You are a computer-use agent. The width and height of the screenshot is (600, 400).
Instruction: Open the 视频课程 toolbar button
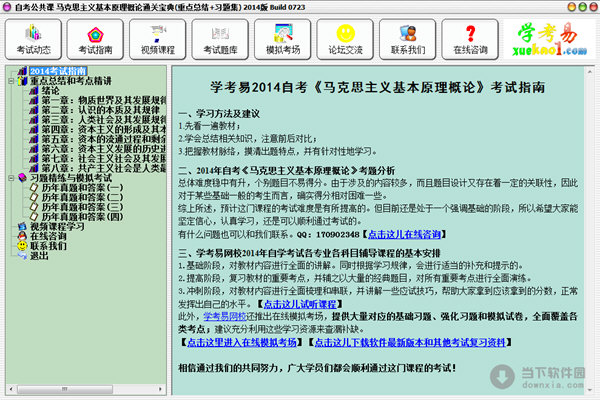158,40
